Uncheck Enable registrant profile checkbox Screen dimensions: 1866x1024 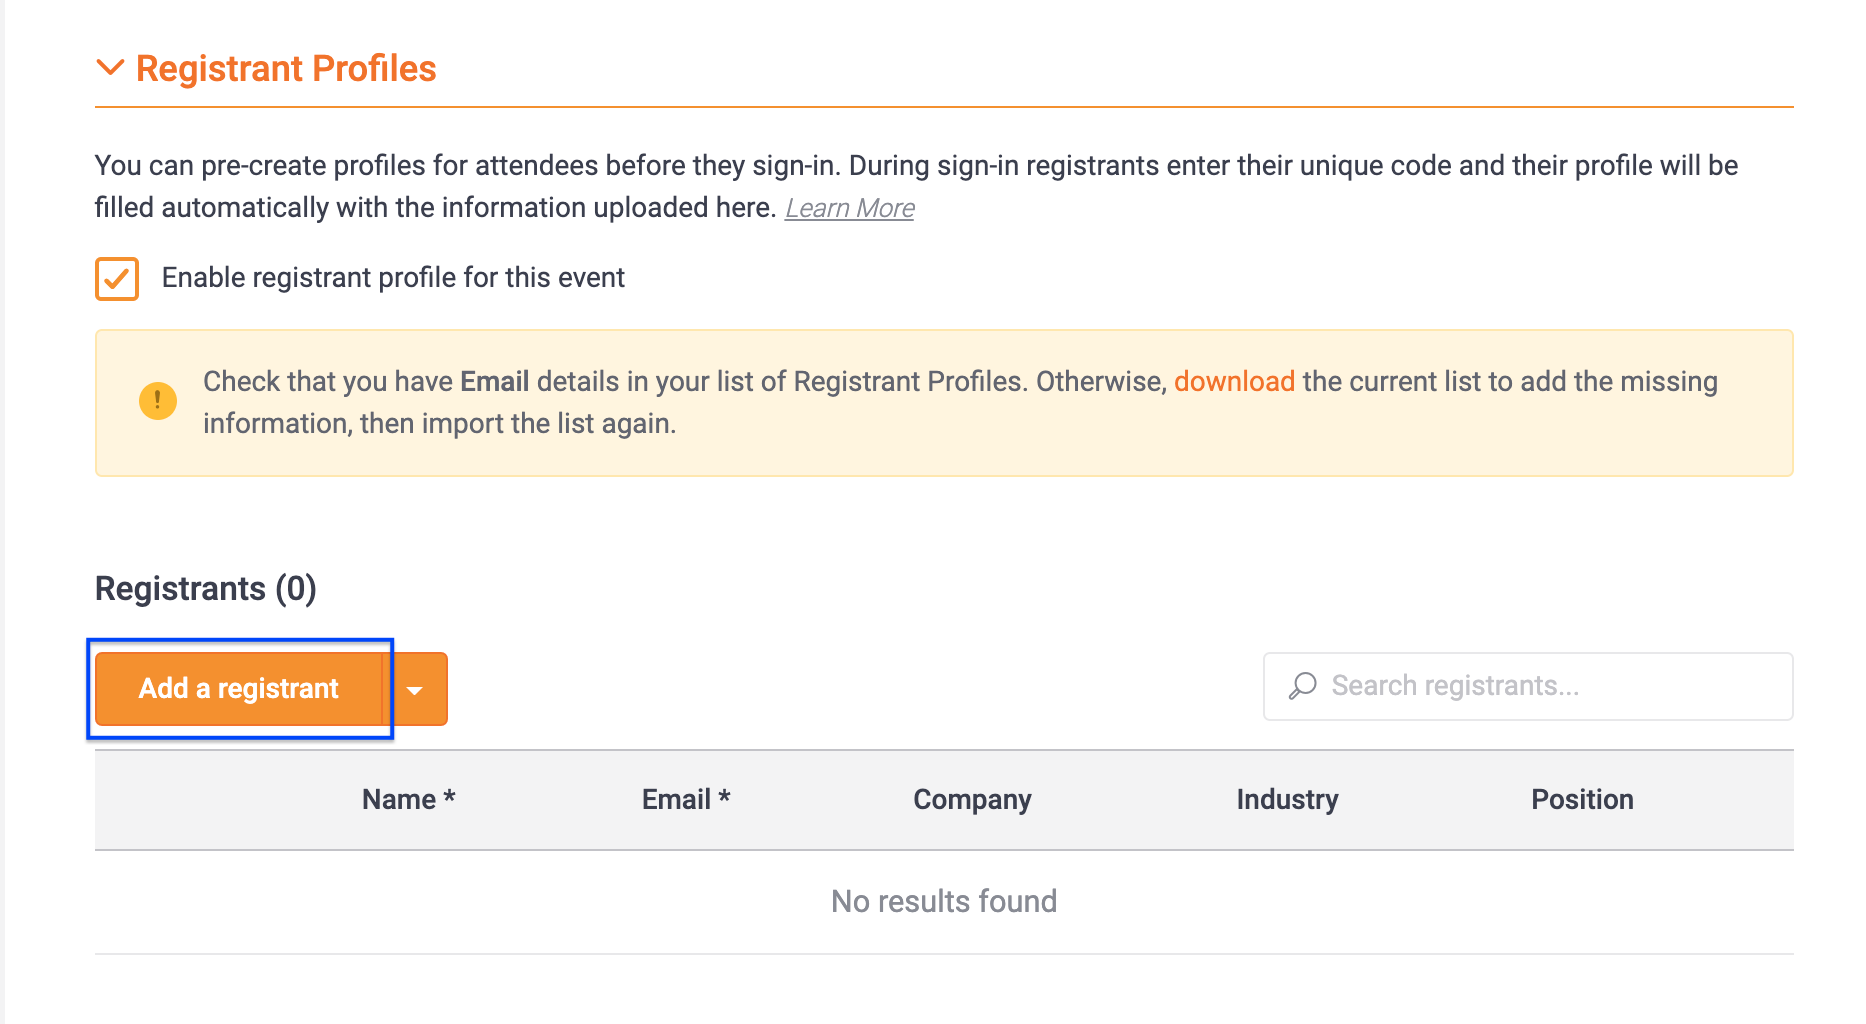coord(117,278)
